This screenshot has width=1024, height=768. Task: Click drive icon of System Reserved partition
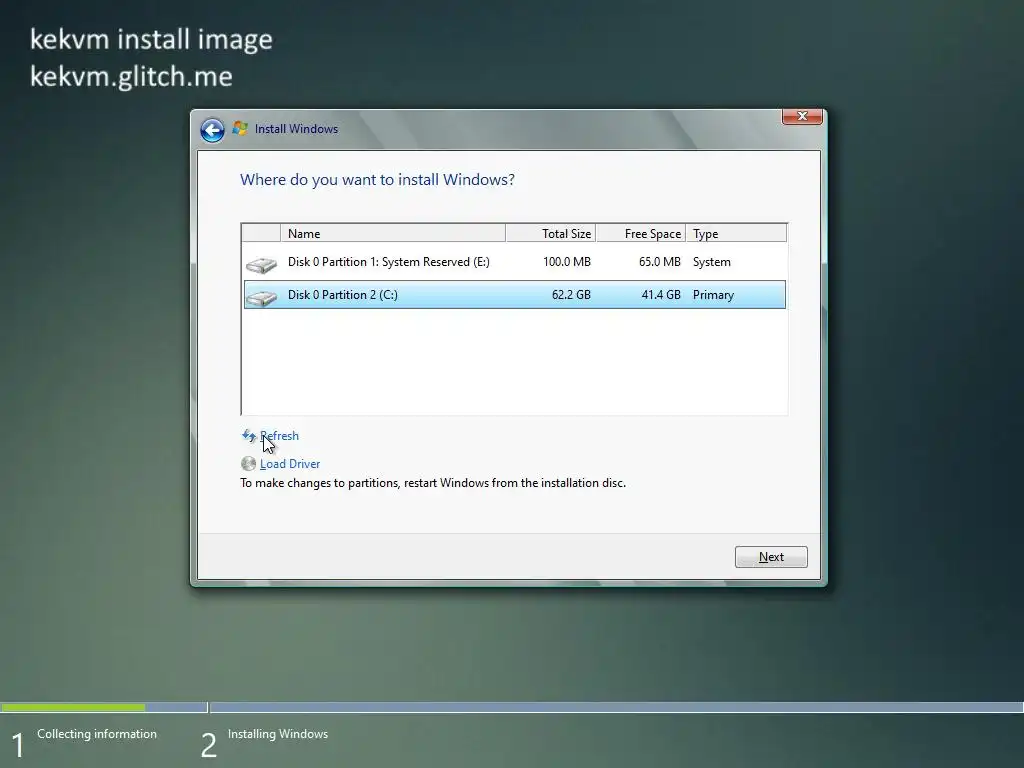click(x=261, y=264)
